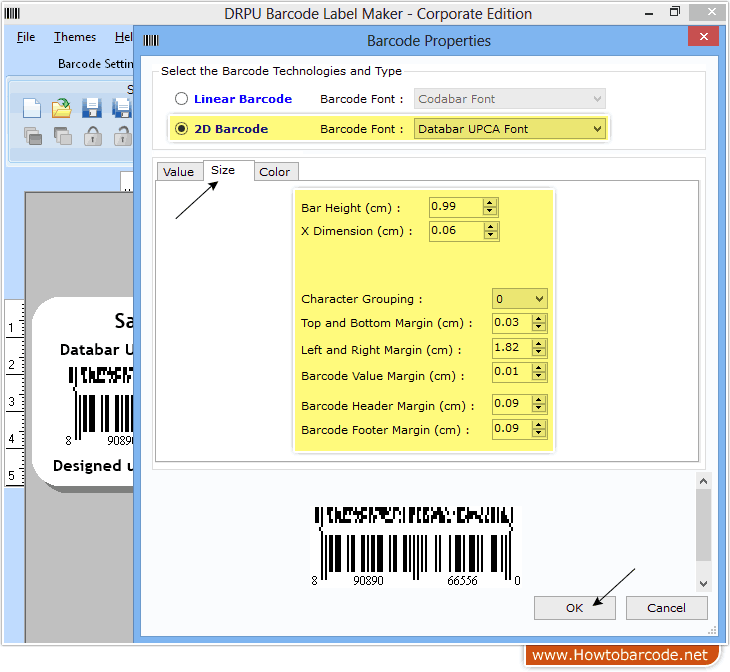The width and height of the screenshot is (730, 672).
Task: Click the Left and Right Margin field
Action: 512,348
